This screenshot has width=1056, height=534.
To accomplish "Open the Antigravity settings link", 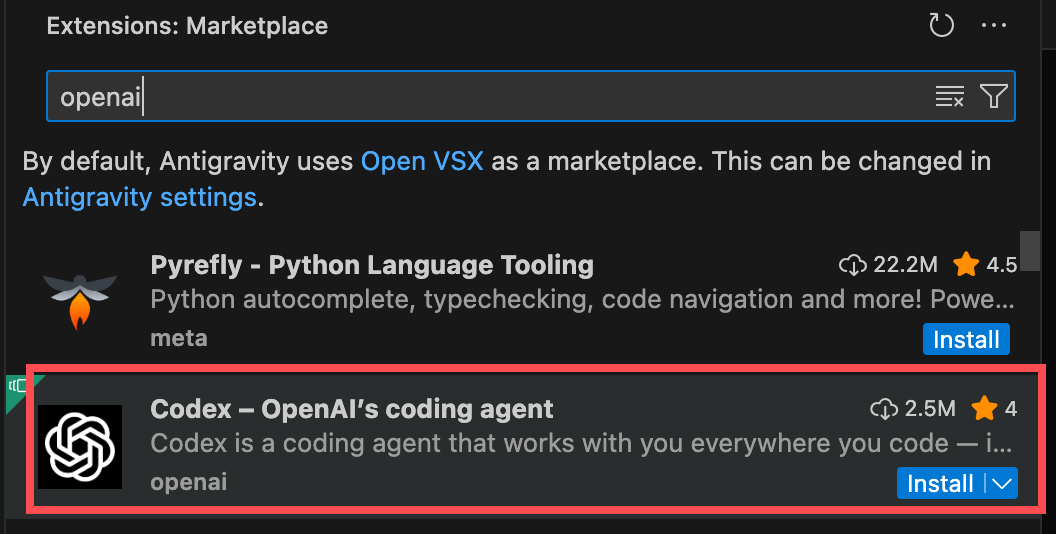I will [140, 197].
